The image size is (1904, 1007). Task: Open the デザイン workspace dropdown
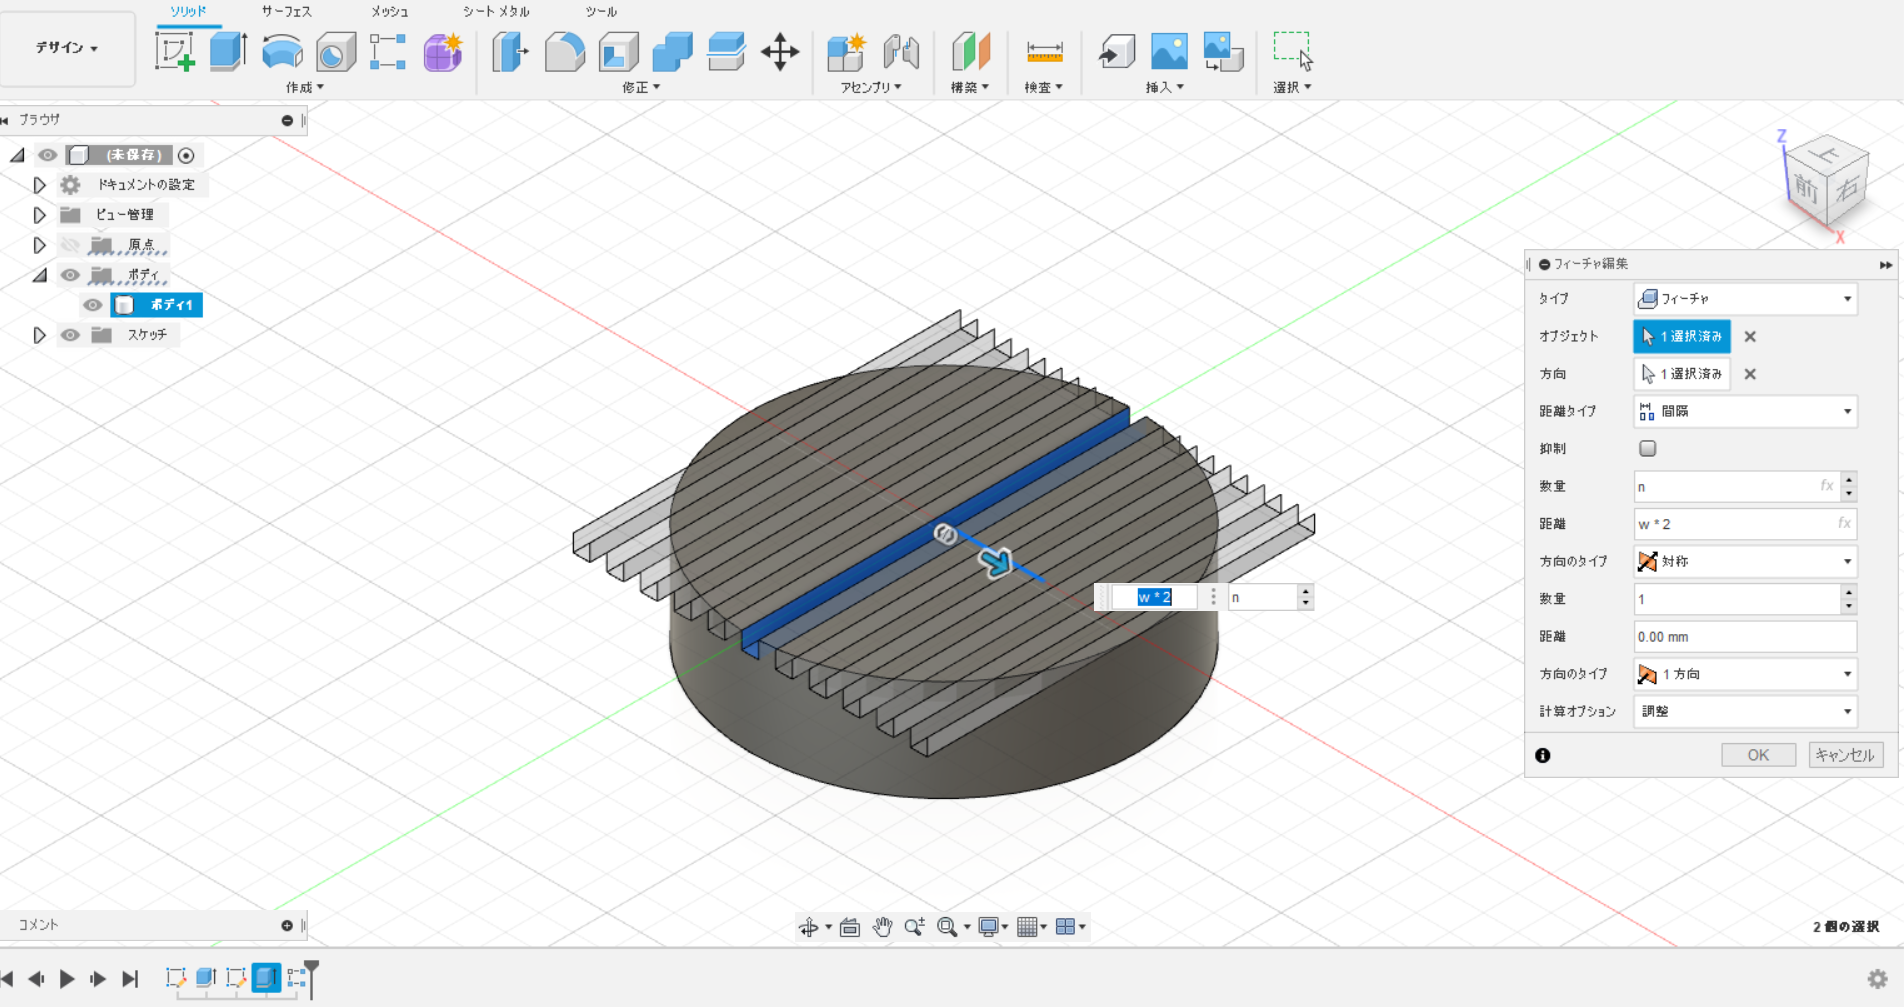point(67,48)
